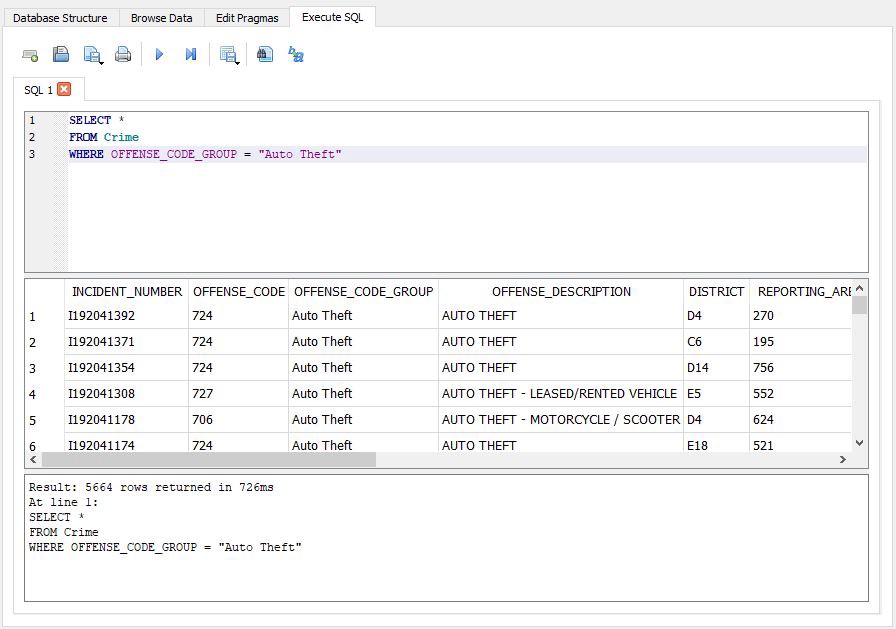
Task: Click reporting area cell 756
Action: tap(800, 367)
